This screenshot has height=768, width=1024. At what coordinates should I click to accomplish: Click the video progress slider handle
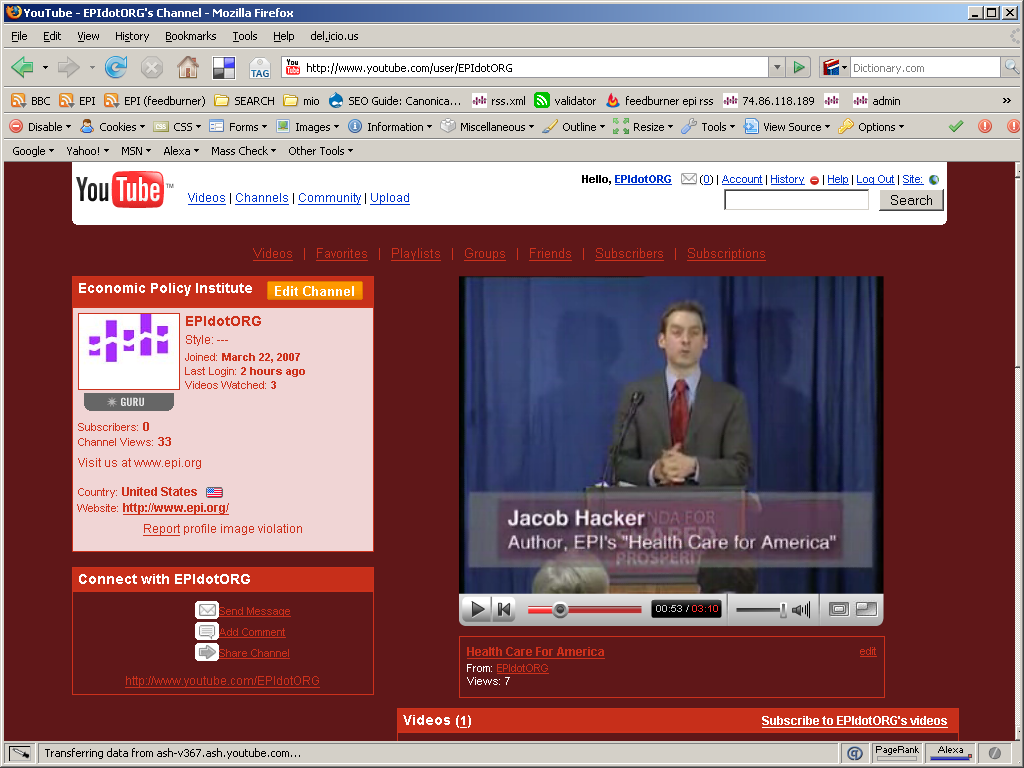click(560, 610)
